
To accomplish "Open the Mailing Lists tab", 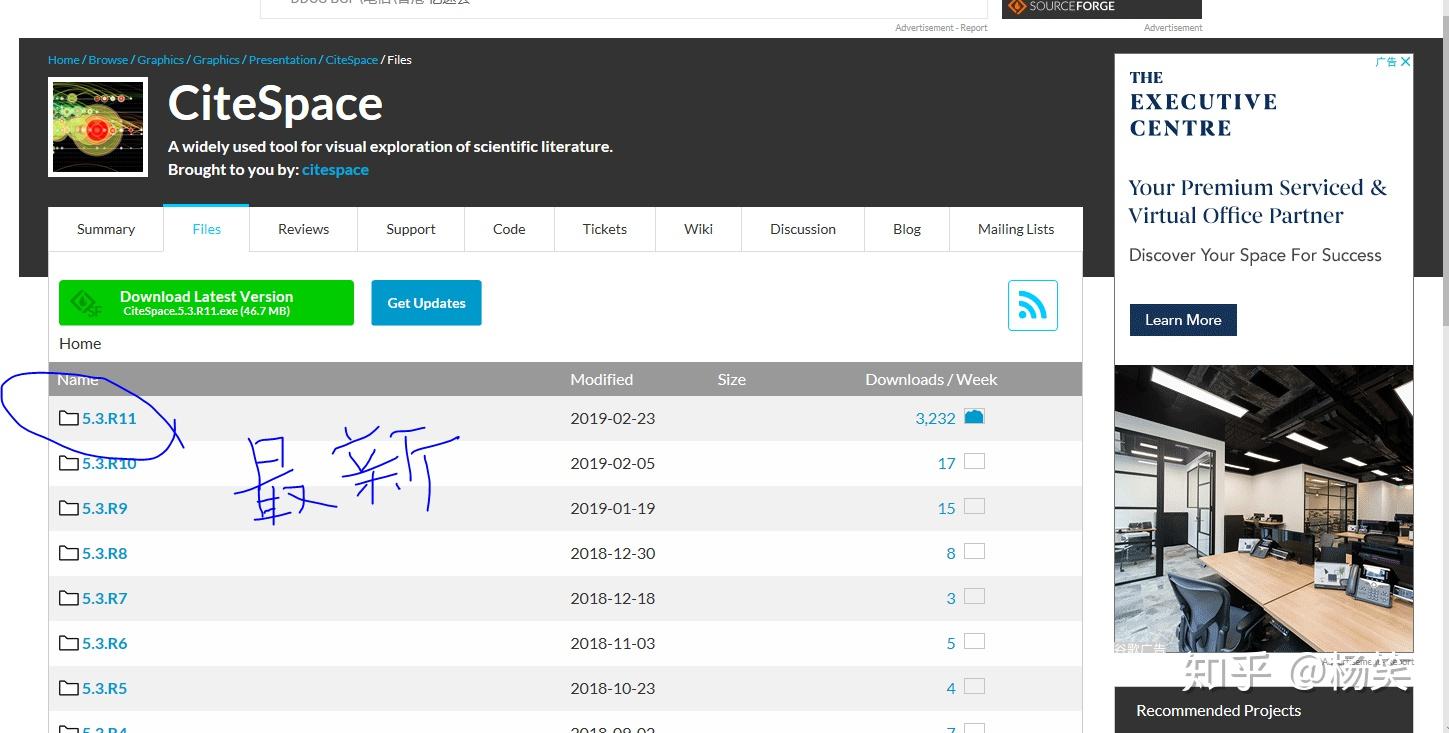I will click(1016, 229).
